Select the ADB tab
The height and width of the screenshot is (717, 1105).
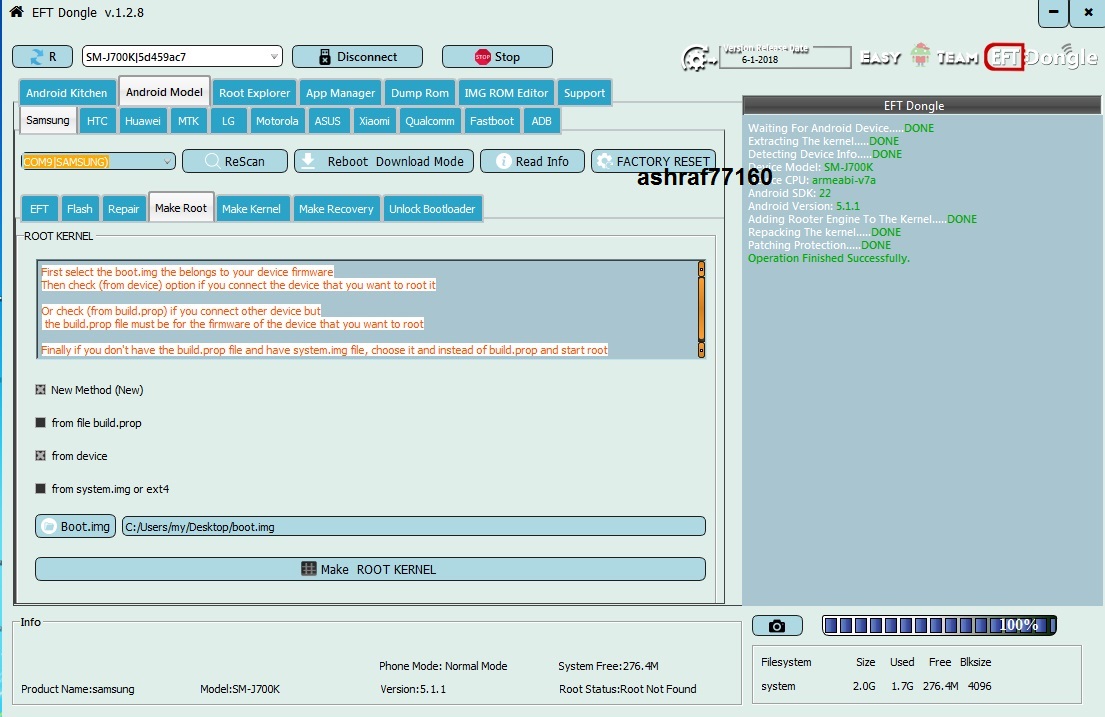541,121
